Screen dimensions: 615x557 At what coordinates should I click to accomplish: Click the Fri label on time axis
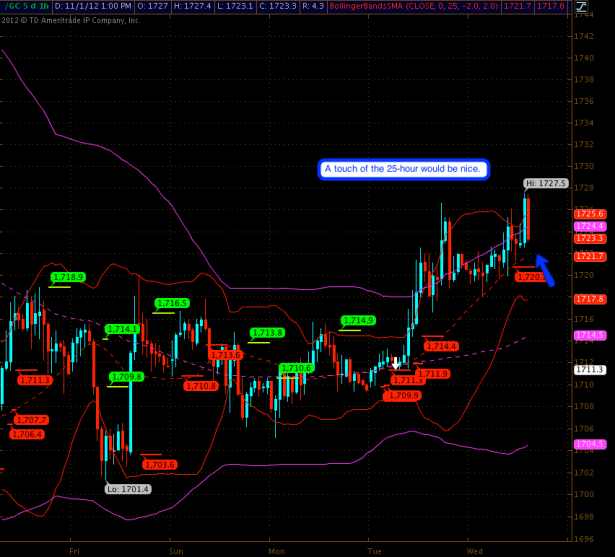73,550
